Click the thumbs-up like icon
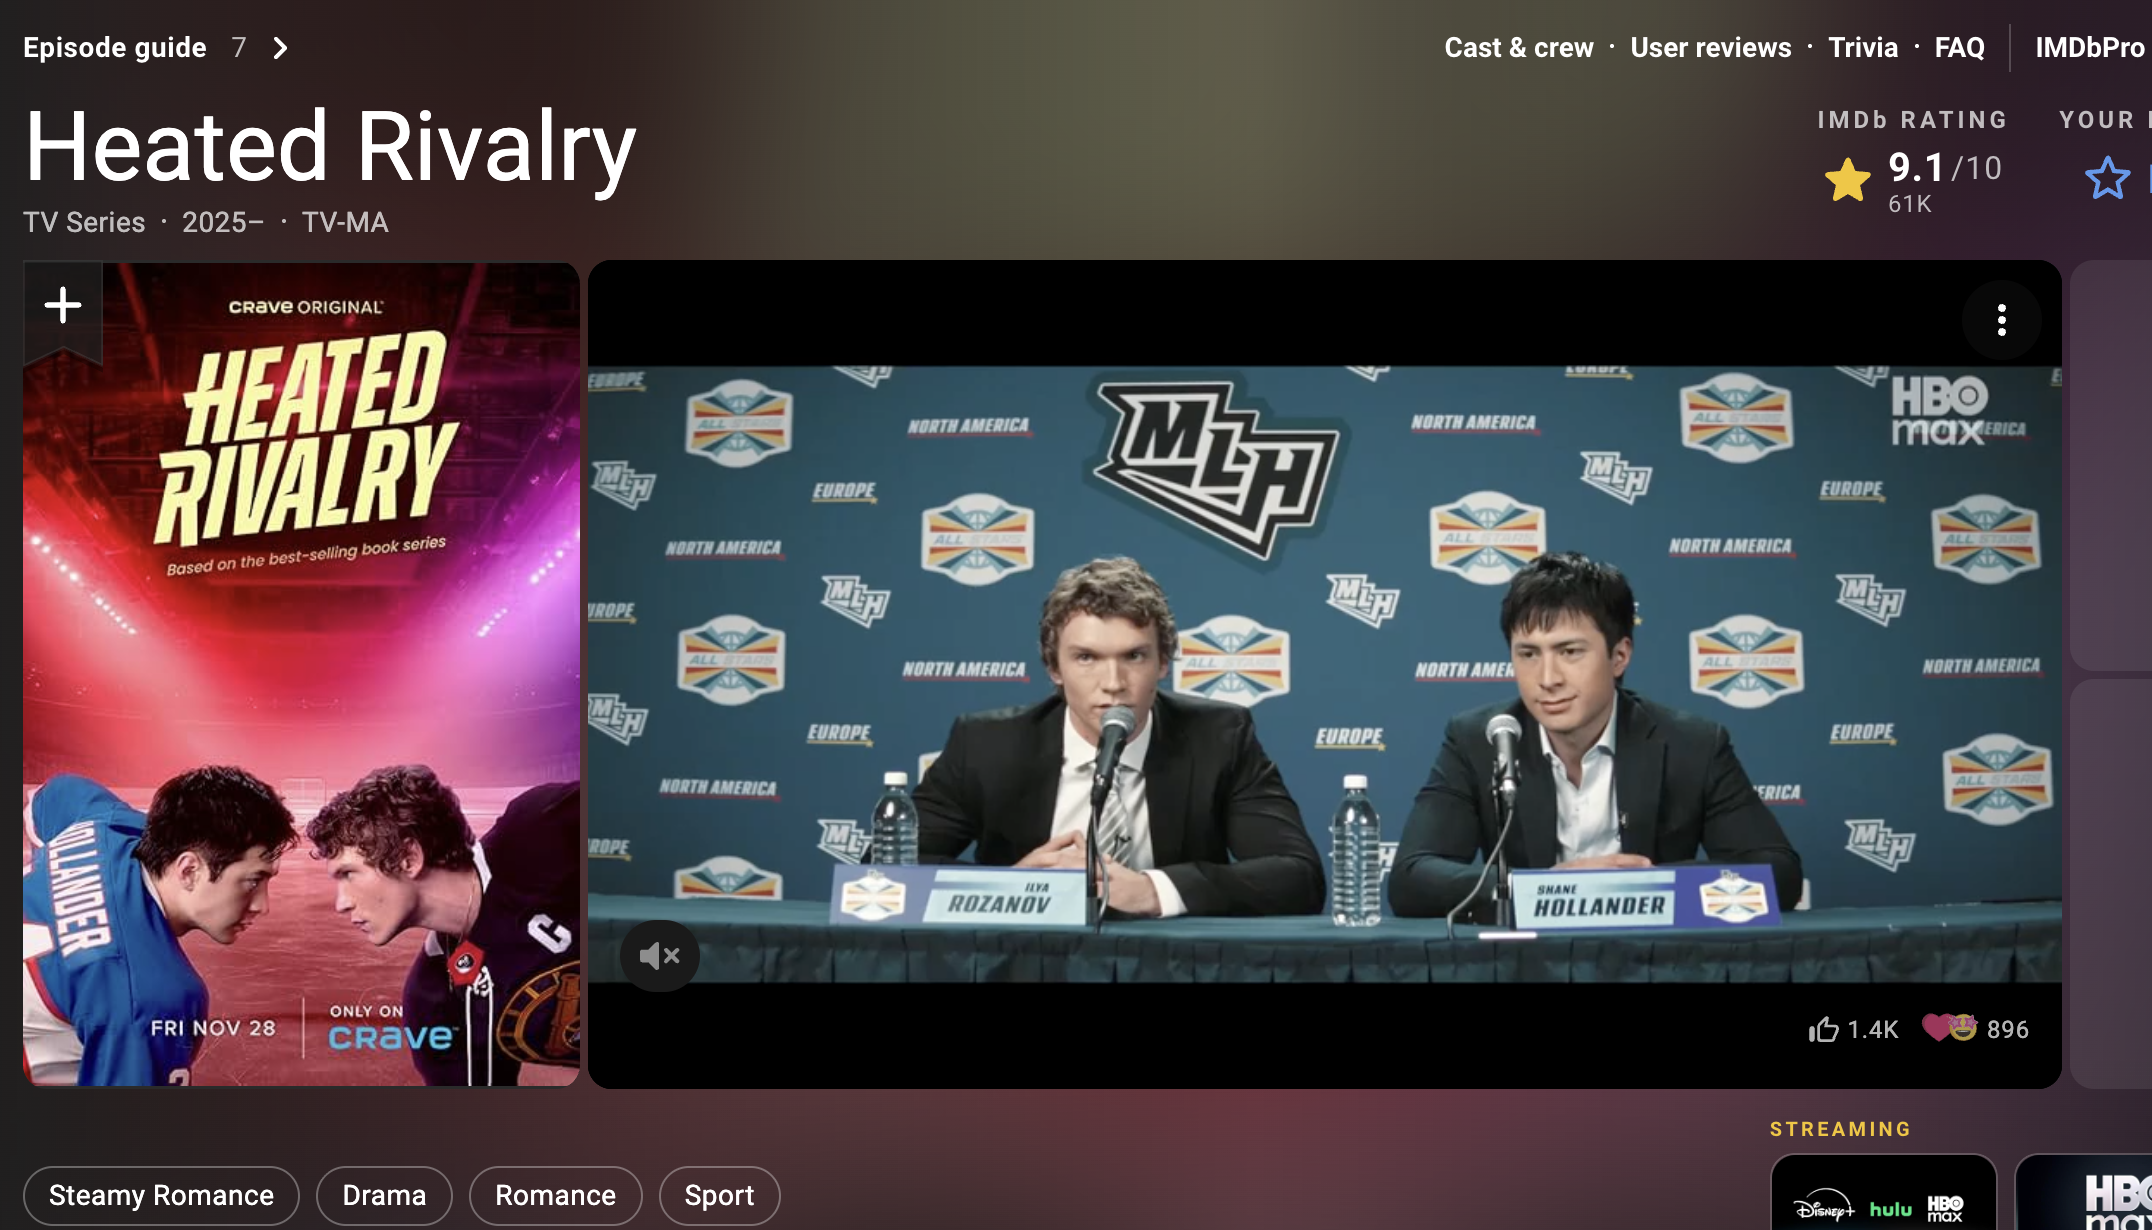Image resolution: width=2152 pixels, height=1230 pixels. click(1823, 1029)
